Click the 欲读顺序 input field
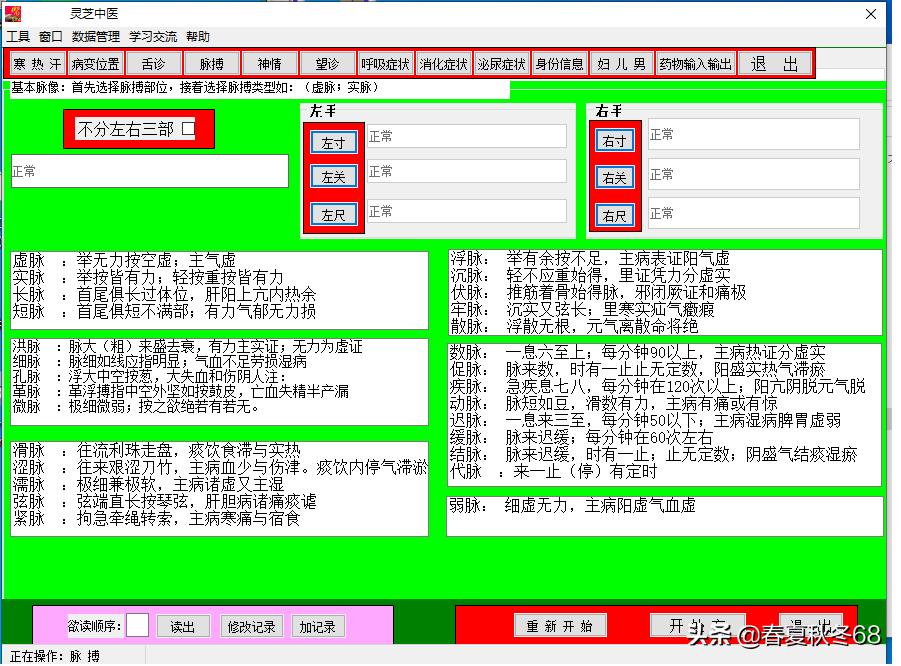This screenshot has width=901, height=666. point(138,625)
